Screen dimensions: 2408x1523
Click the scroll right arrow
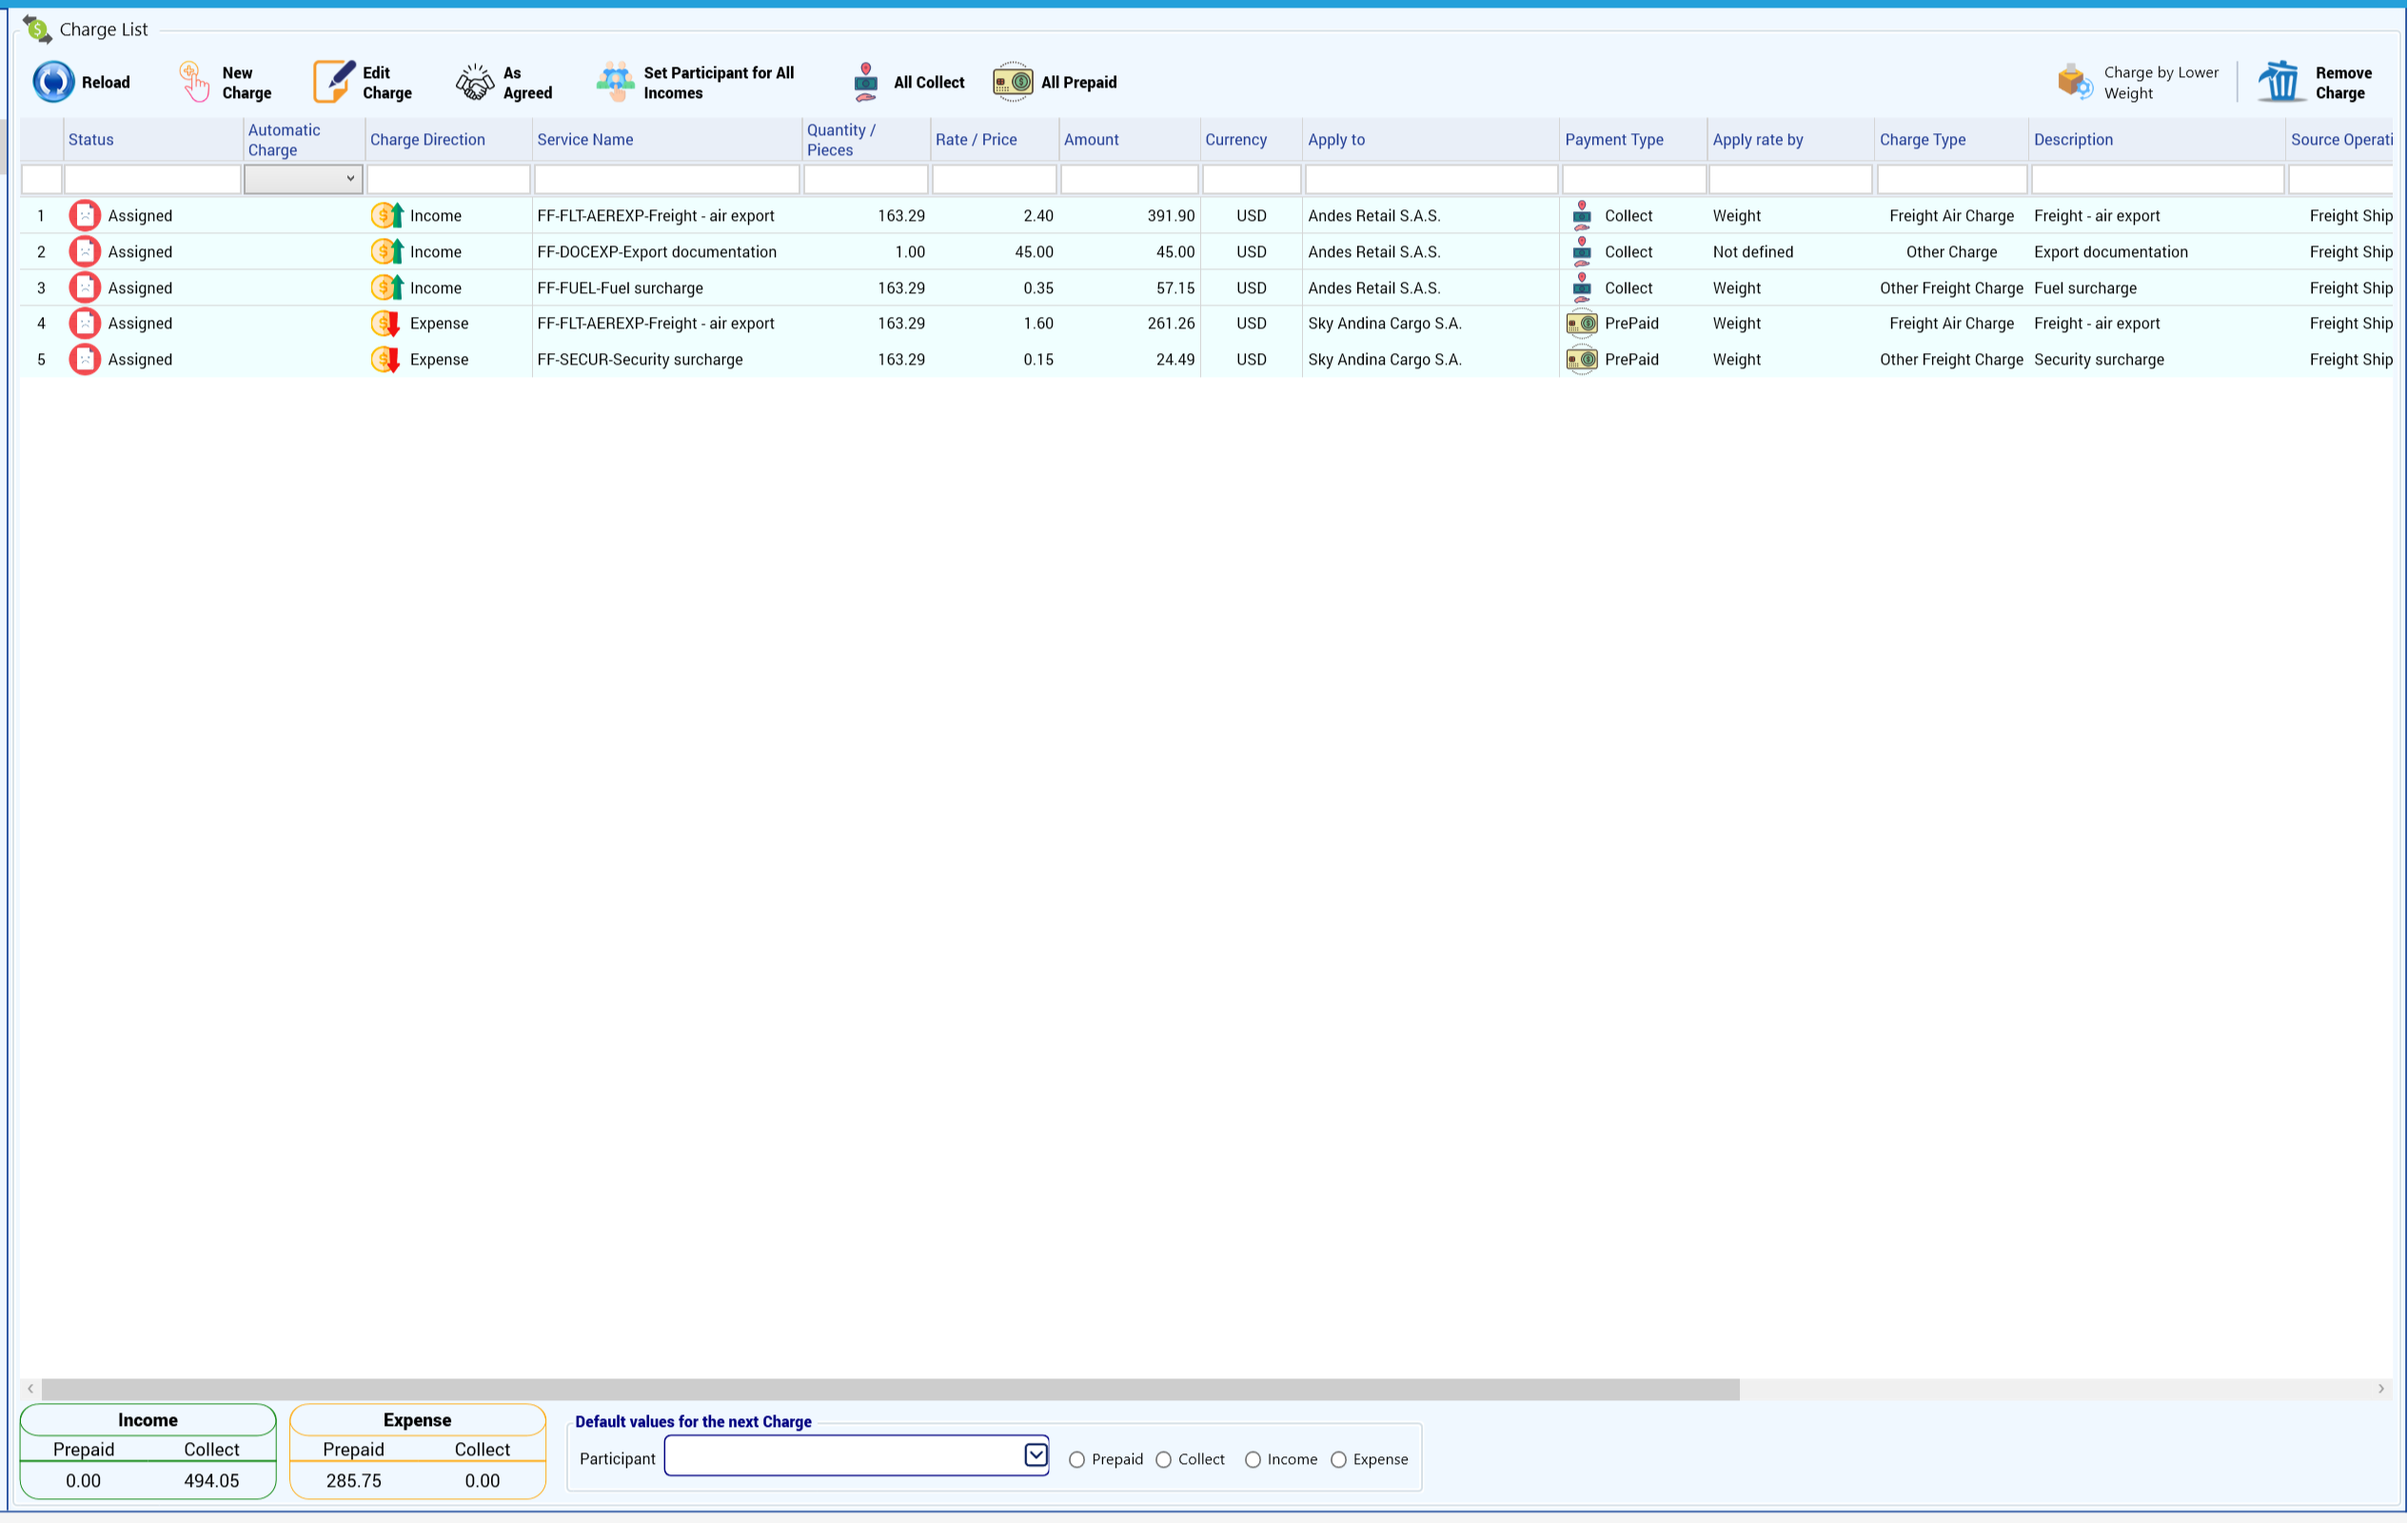(x=2381, y=1389)
